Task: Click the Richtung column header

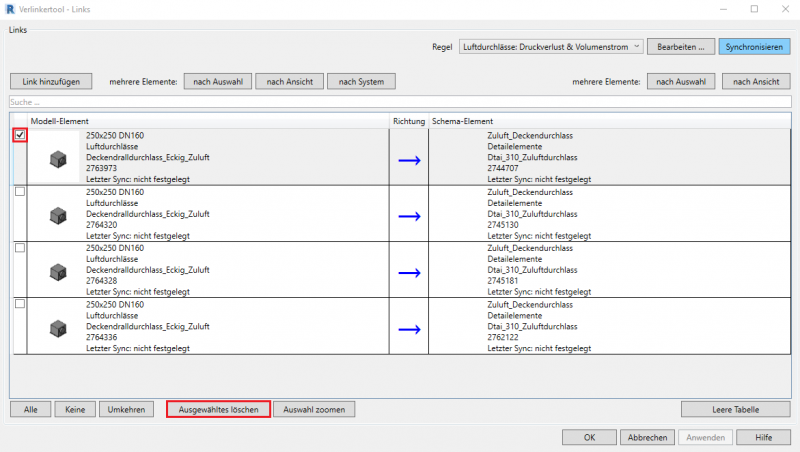Action: pyautogui.click(x=409, y=121)
